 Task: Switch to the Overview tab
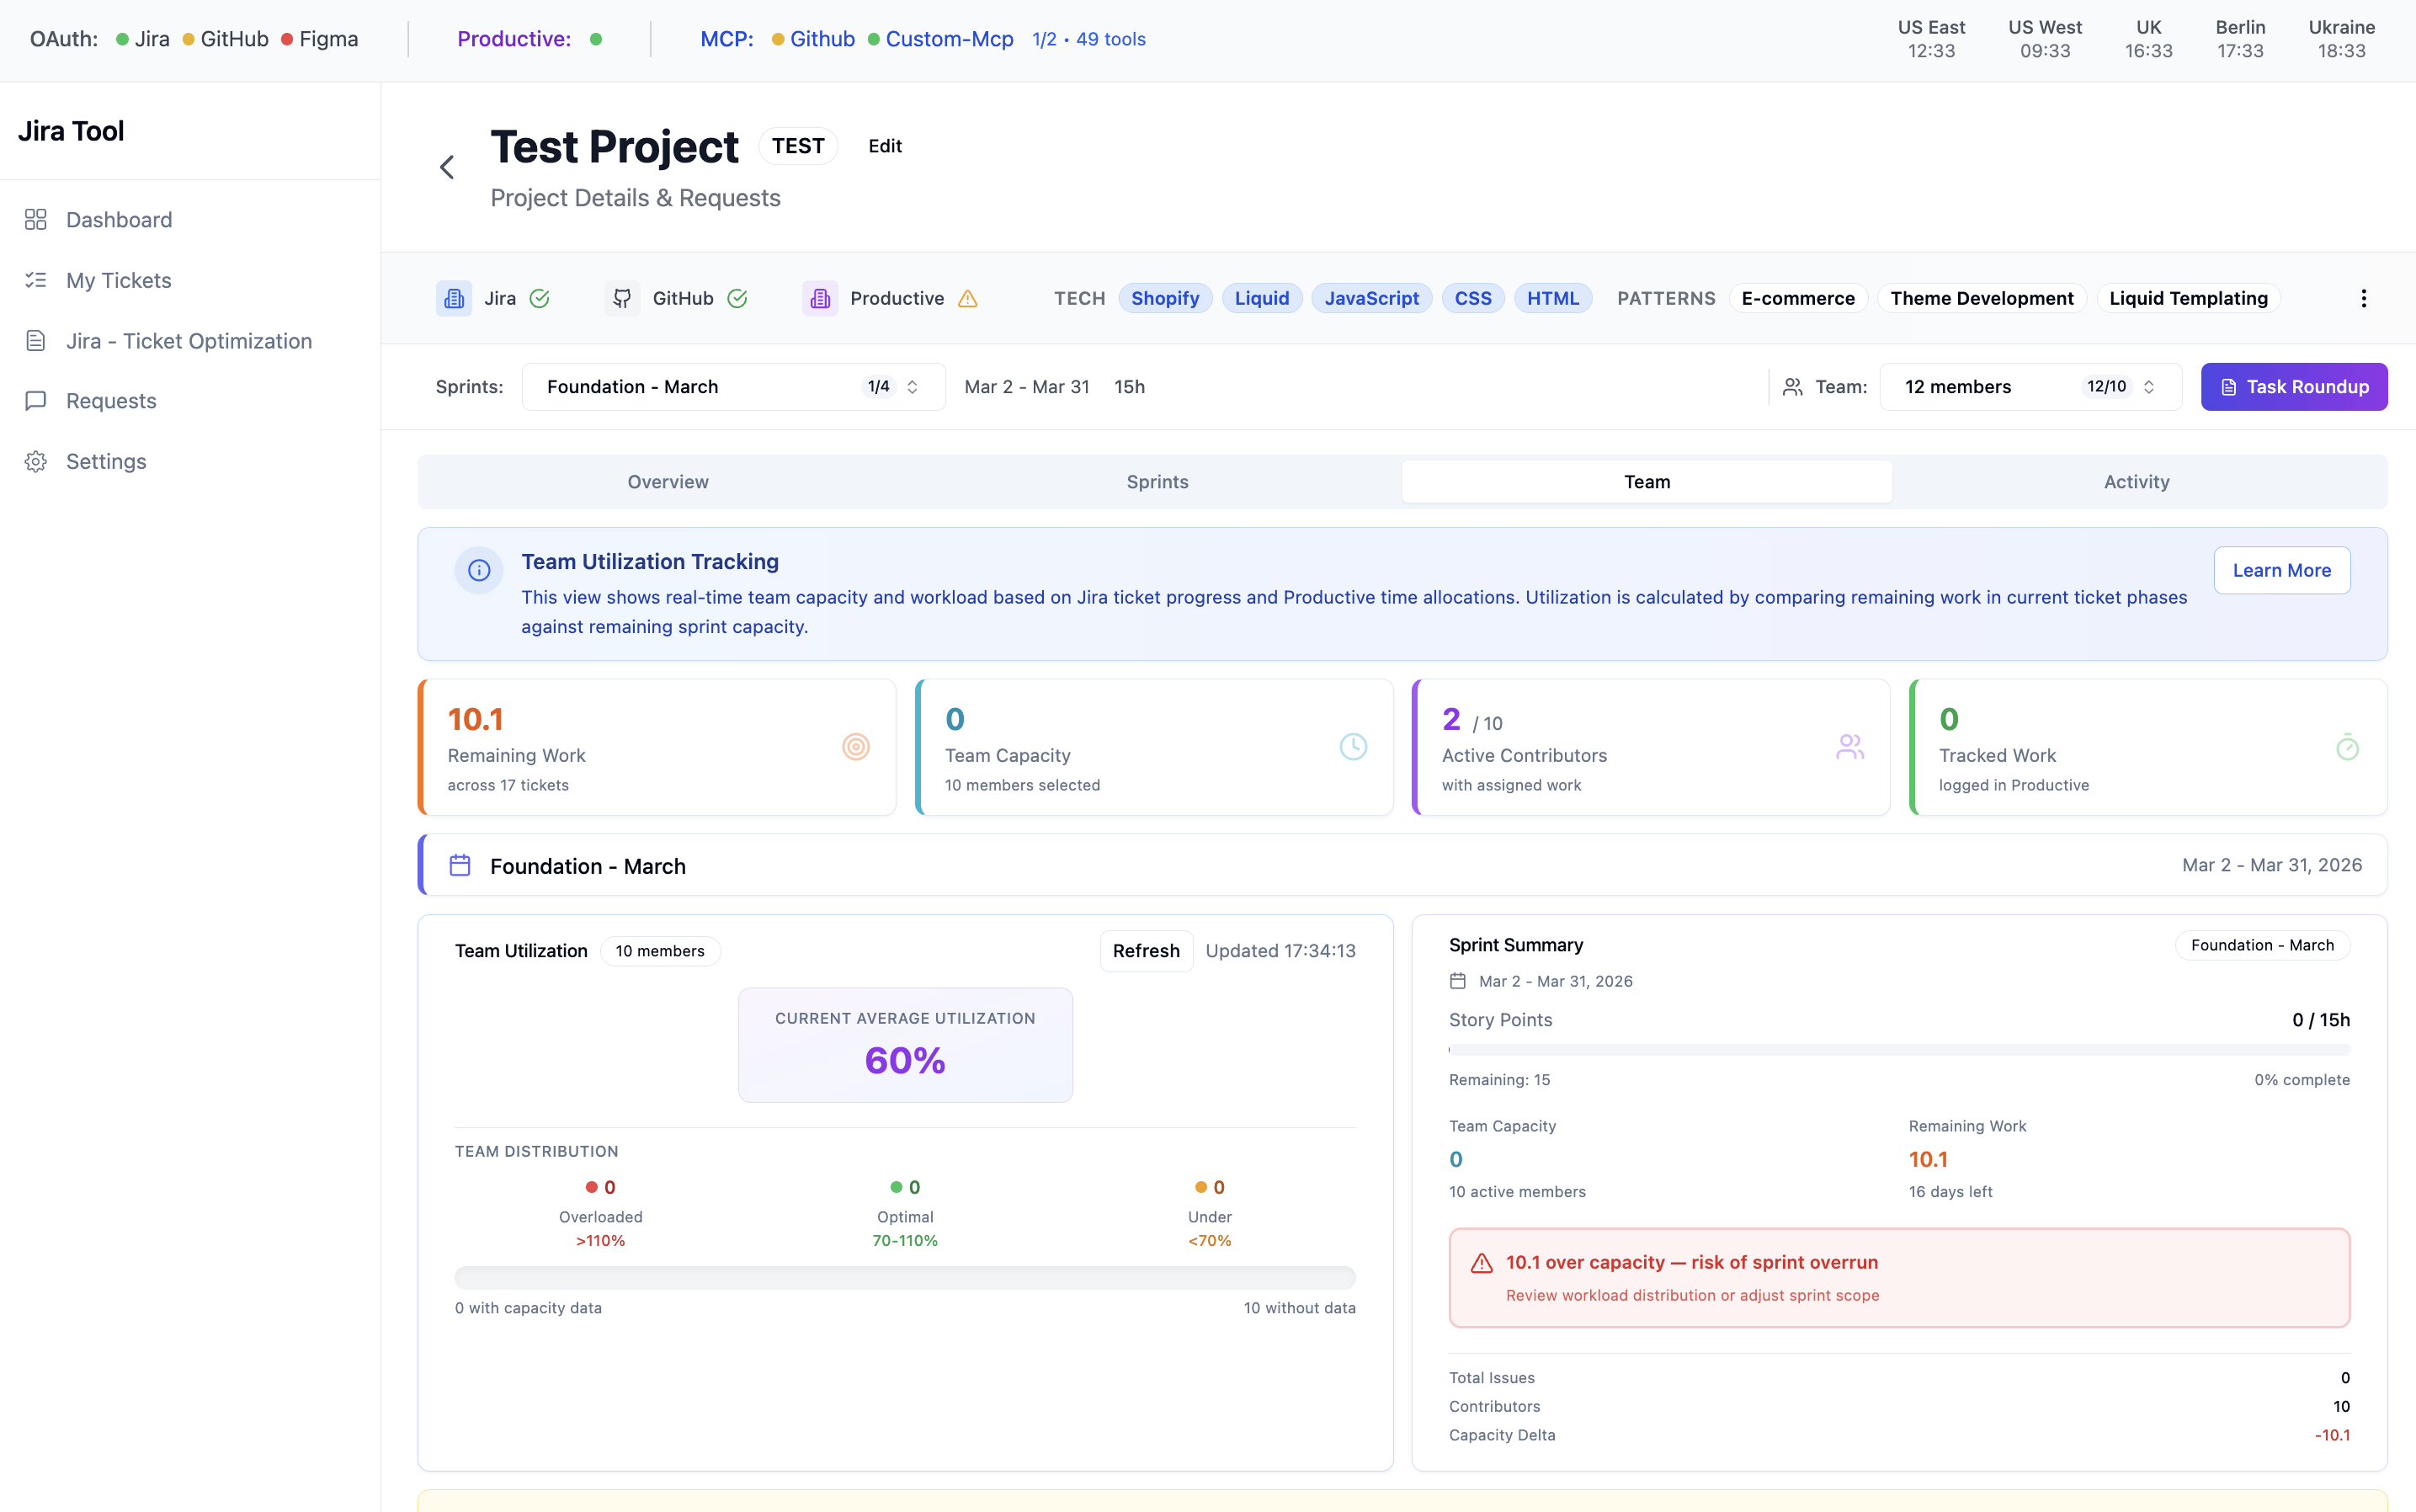(x=667, y=482)
